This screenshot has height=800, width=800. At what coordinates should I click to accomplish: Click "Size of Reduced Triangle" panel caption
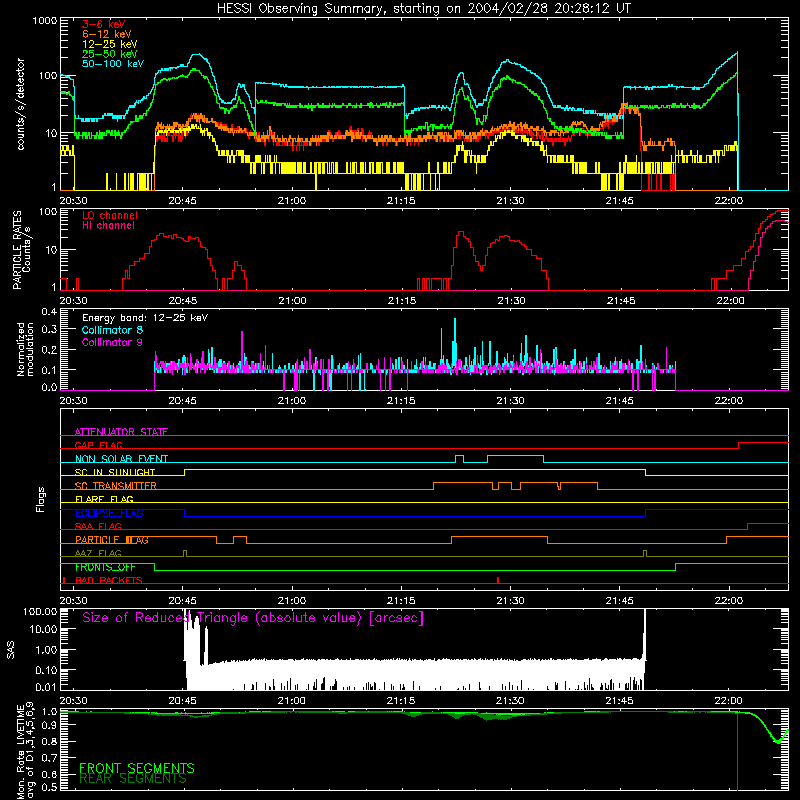point(253,618)
